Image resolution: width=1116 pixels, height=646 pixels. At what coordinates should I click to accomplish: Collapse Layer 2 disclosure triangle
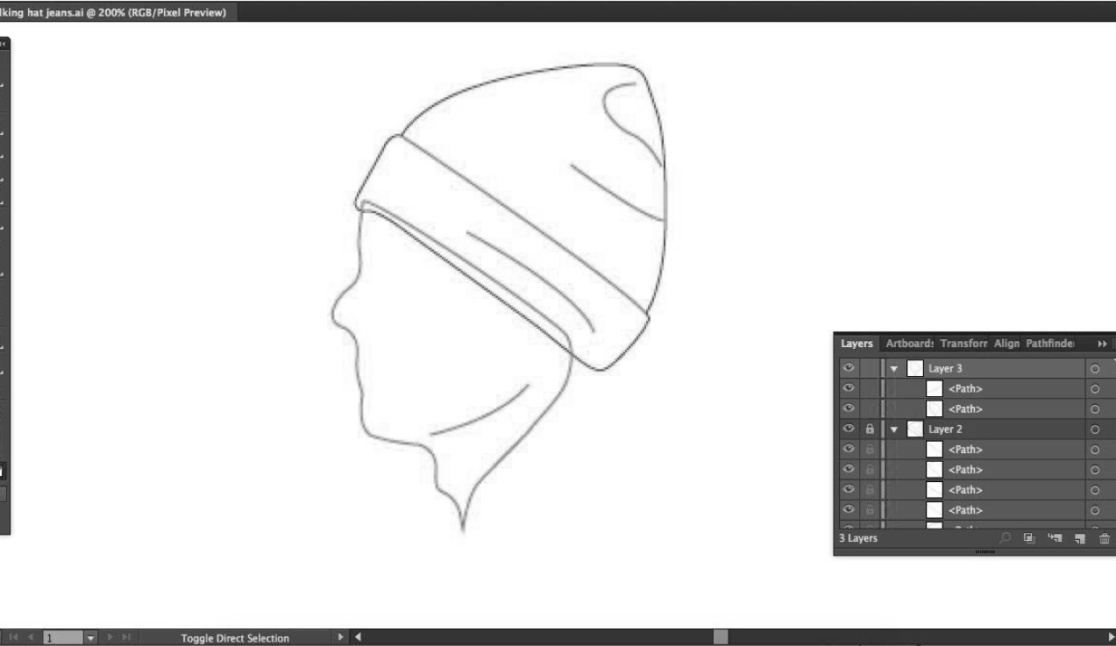coord(895,429)
